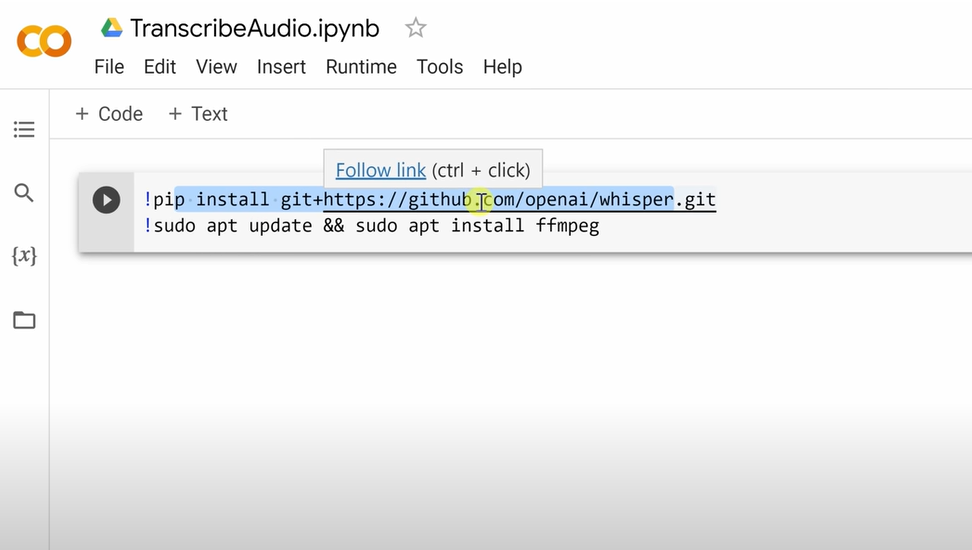Show the variables inspector {x}

(24, 256)
